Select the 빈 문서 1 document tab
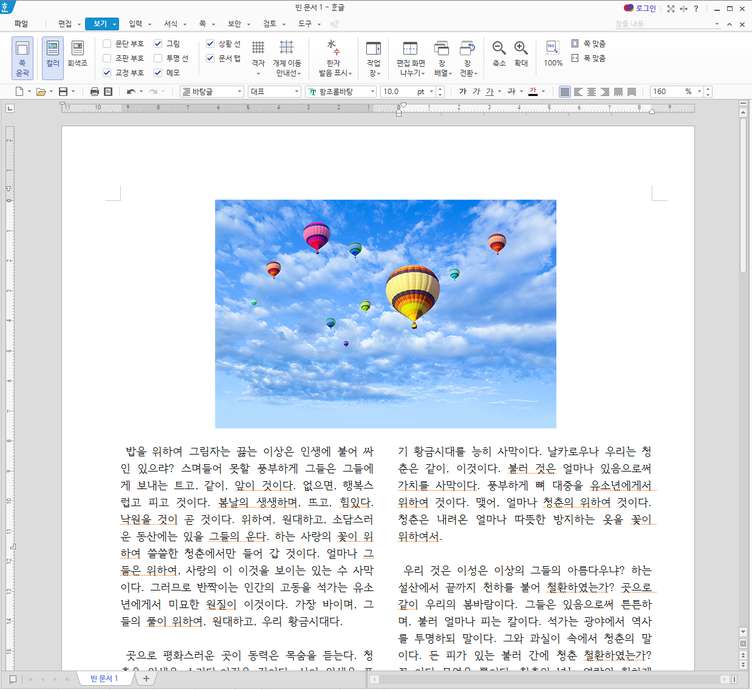This screenshot has width=752, height=690. point(104,678)
